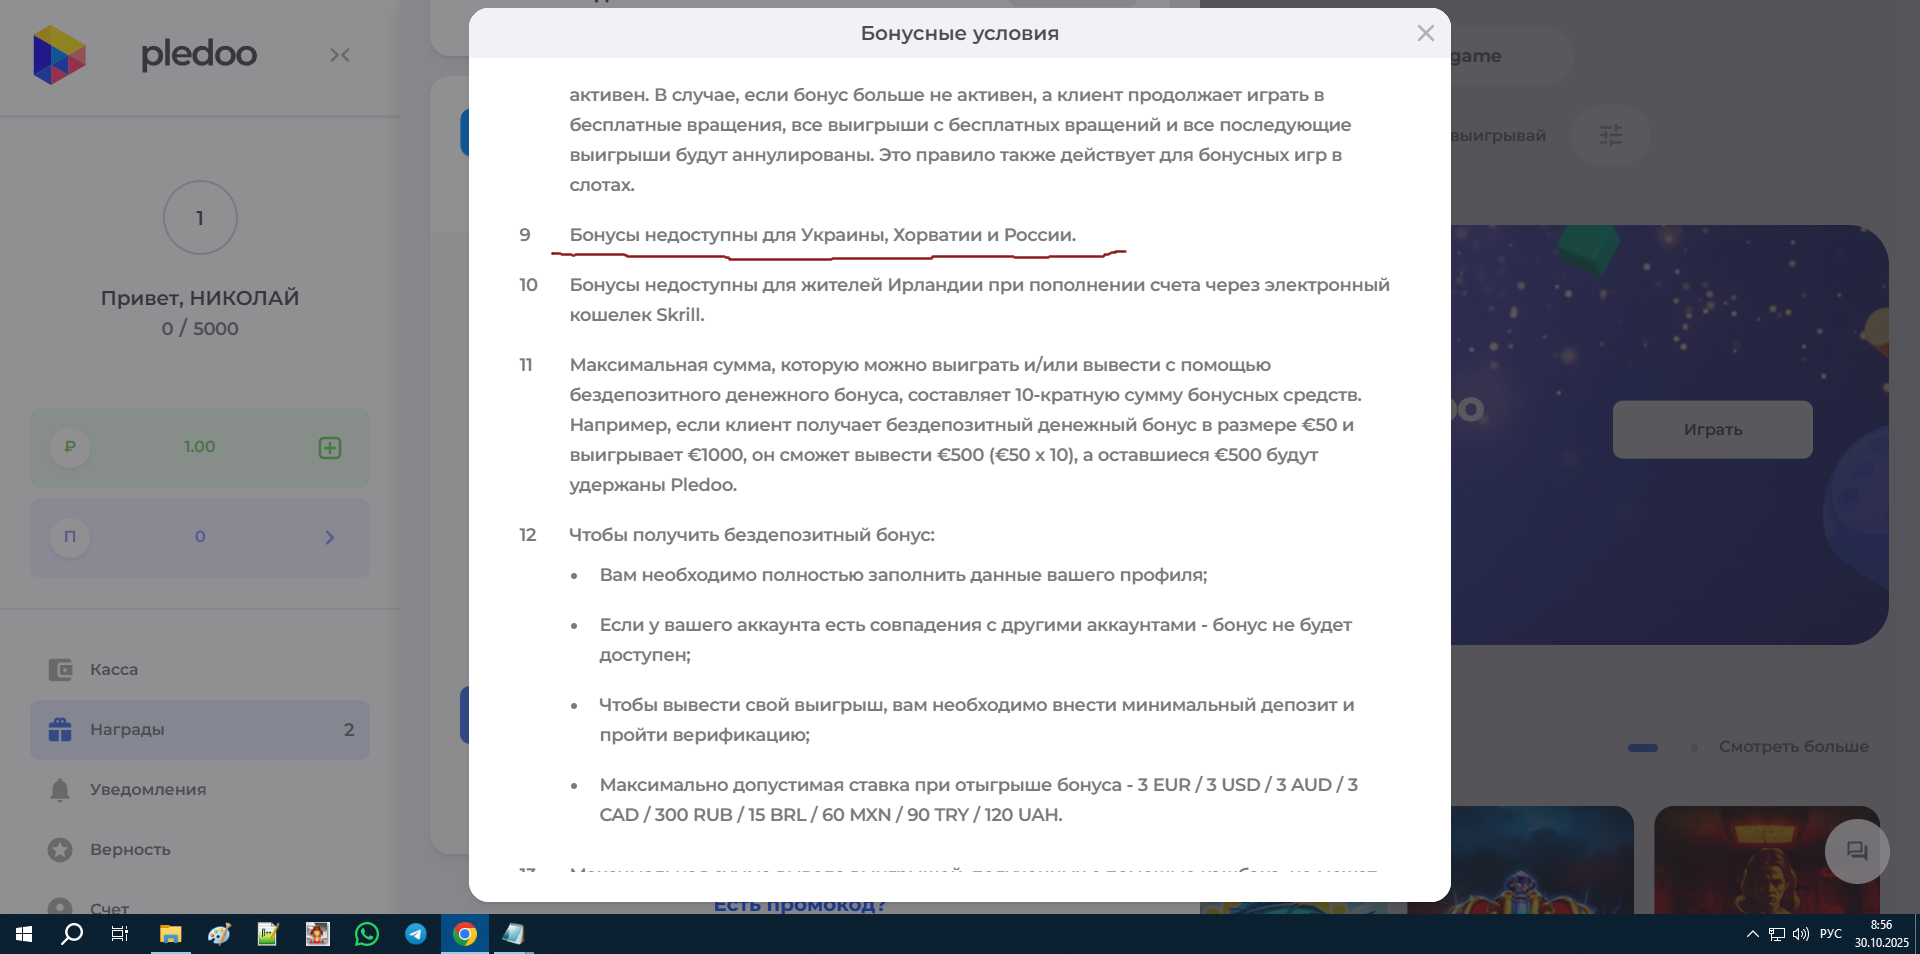
Task: Open Уведомления bell item
Action: click(x=147, y=790)
